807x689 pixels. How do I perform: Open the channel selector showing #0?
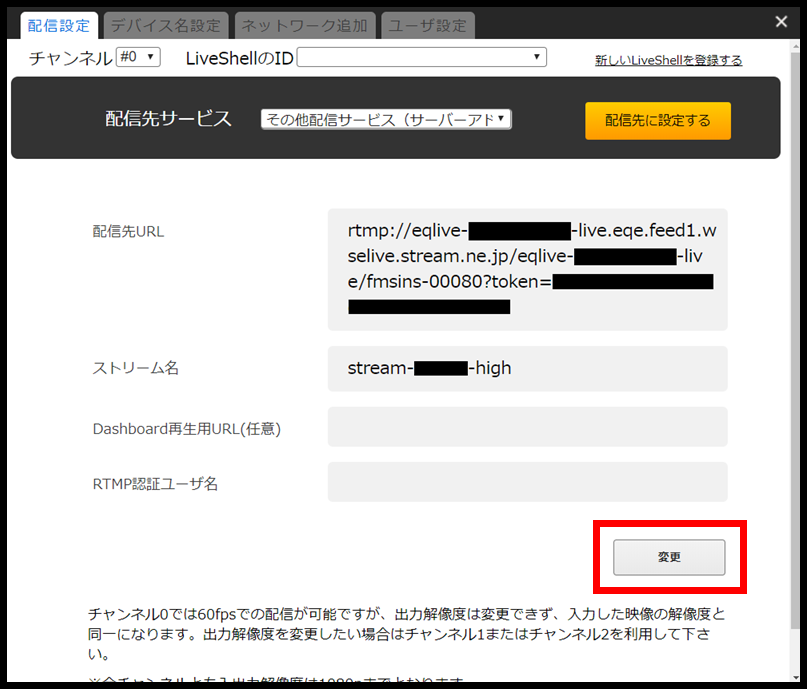pyautogui.click(x=137, y=57)
